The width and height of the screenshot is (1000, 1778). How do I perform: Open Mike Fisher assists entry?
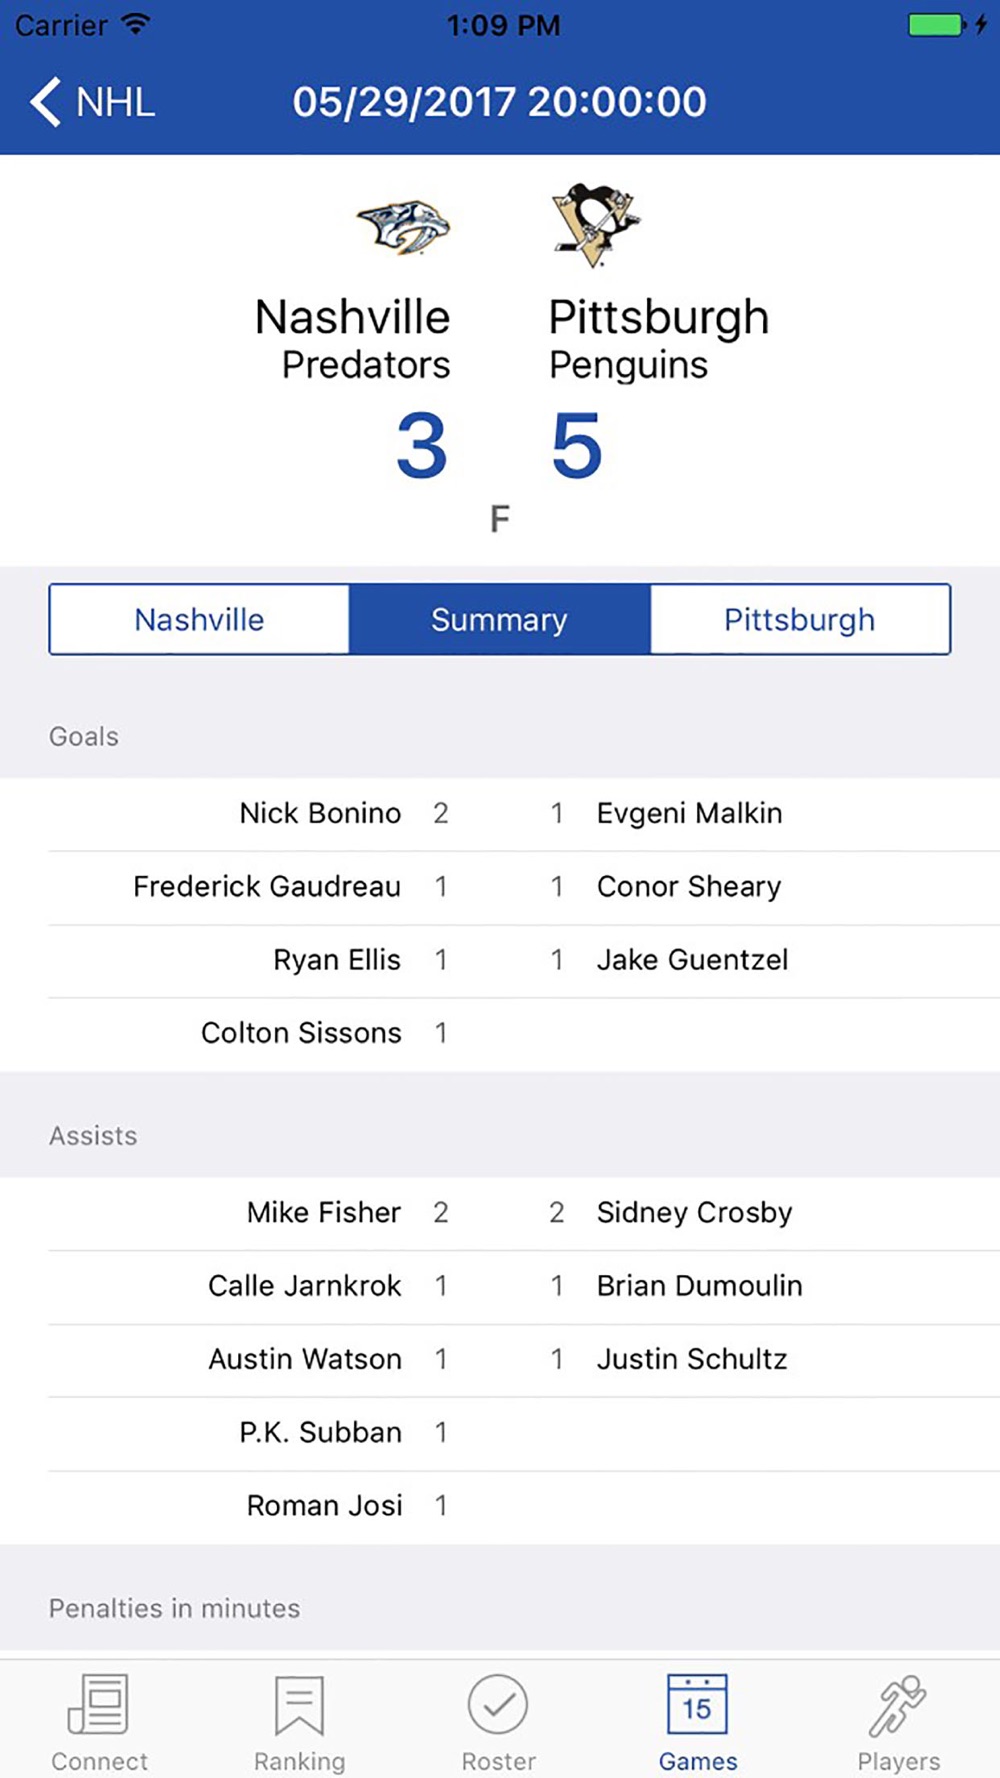coord(324,1213)
